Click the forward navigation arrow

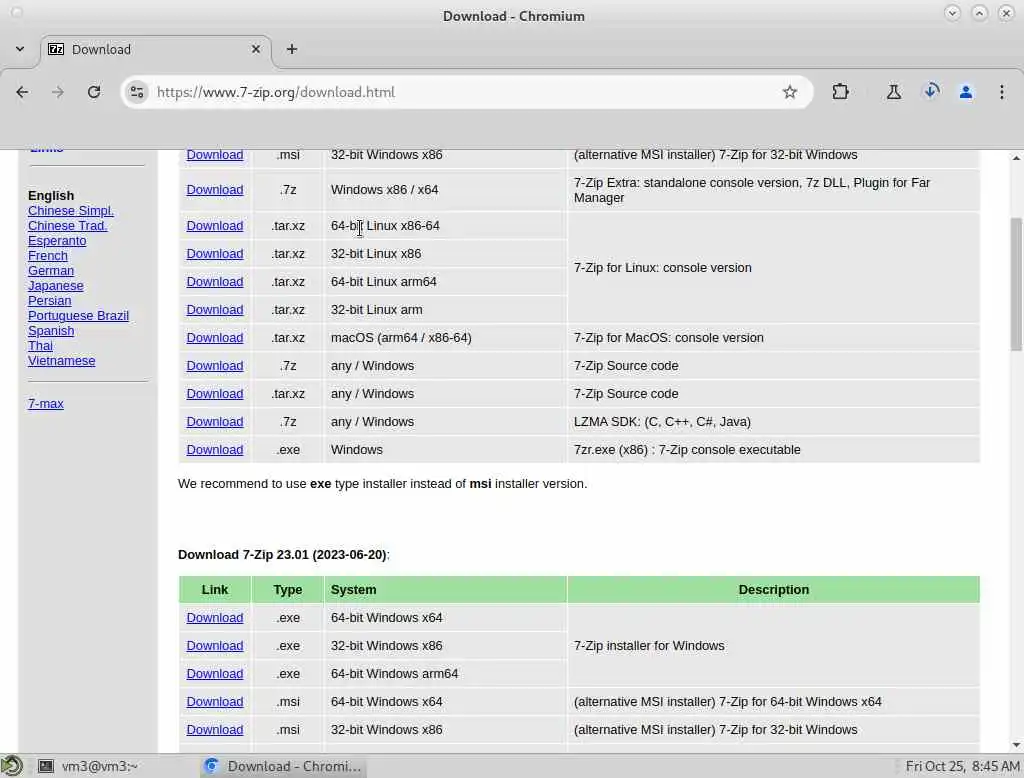pyautogui.click(x=58, y=92)
